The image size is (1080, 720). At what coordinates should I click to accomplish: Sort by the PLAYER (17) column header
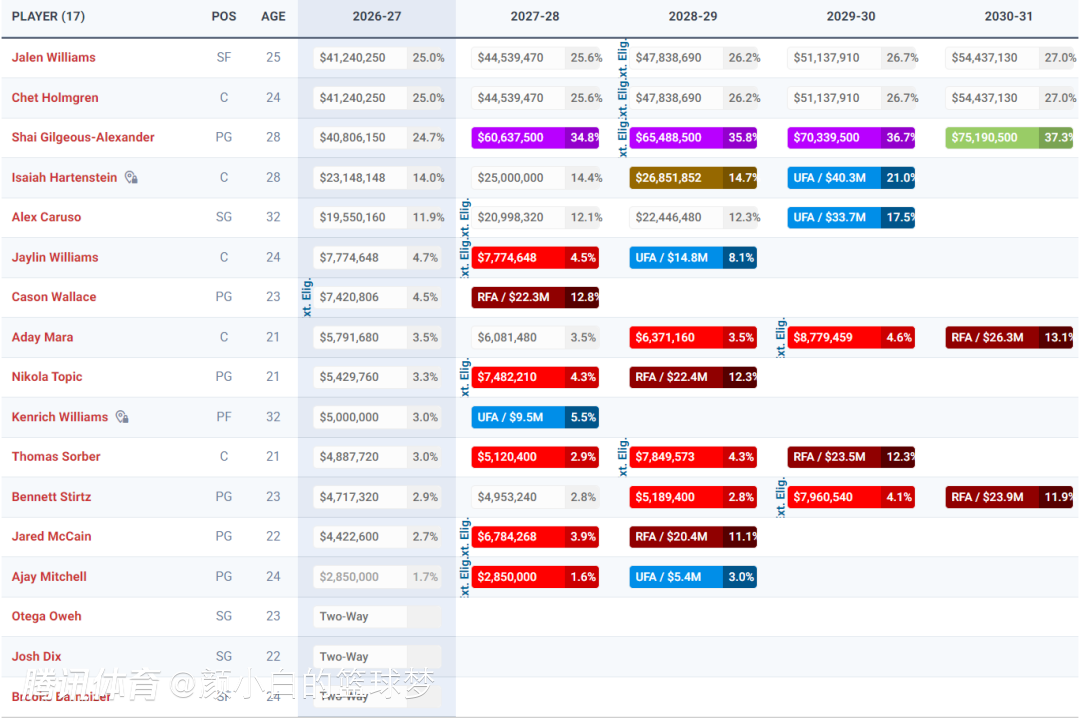(x=48, y=16)
